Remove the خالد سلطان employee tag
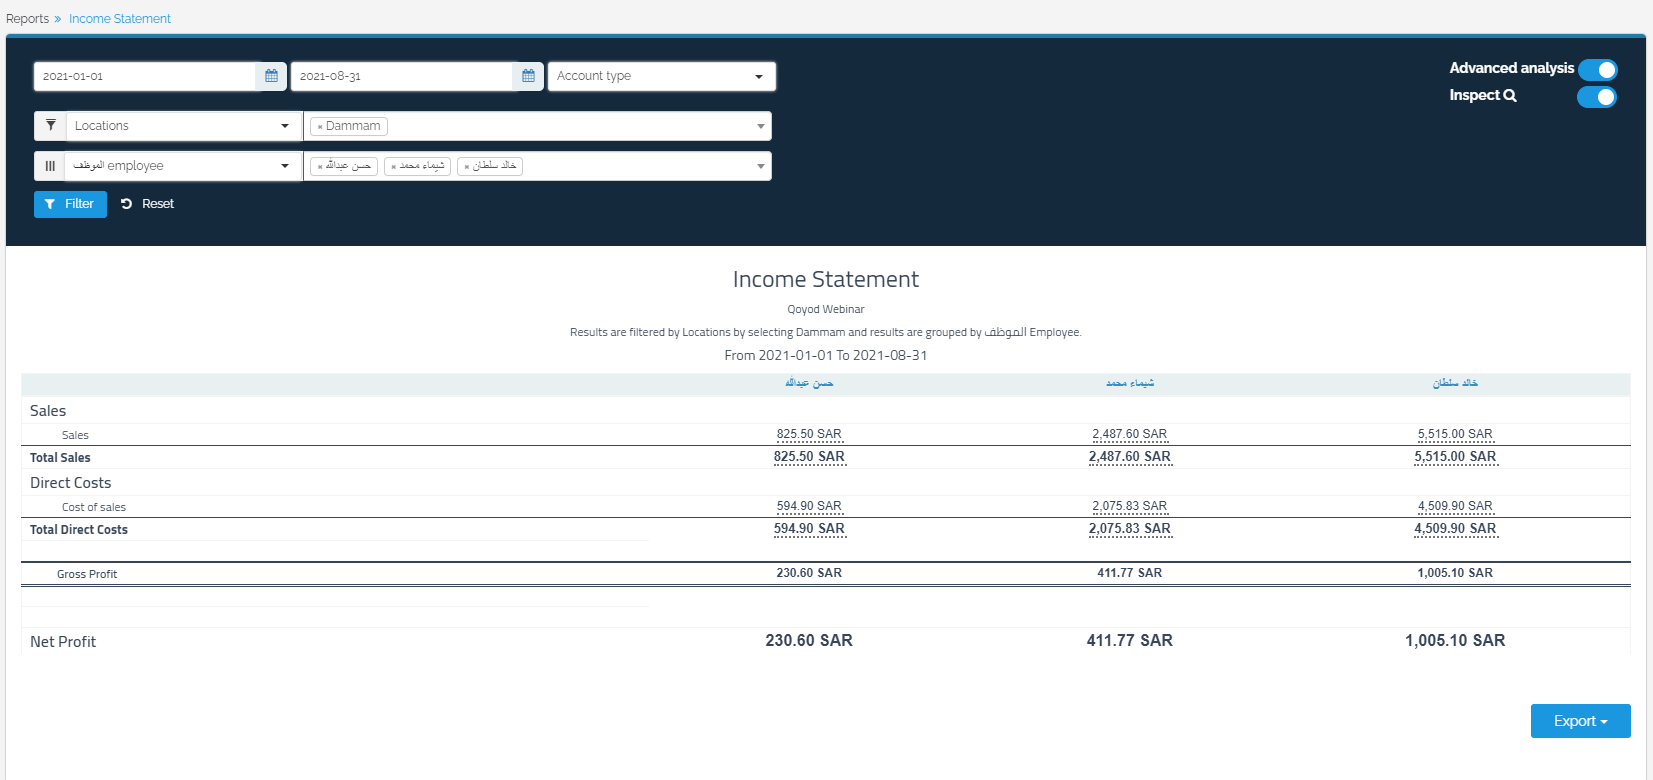 click(x=467, y=167)
